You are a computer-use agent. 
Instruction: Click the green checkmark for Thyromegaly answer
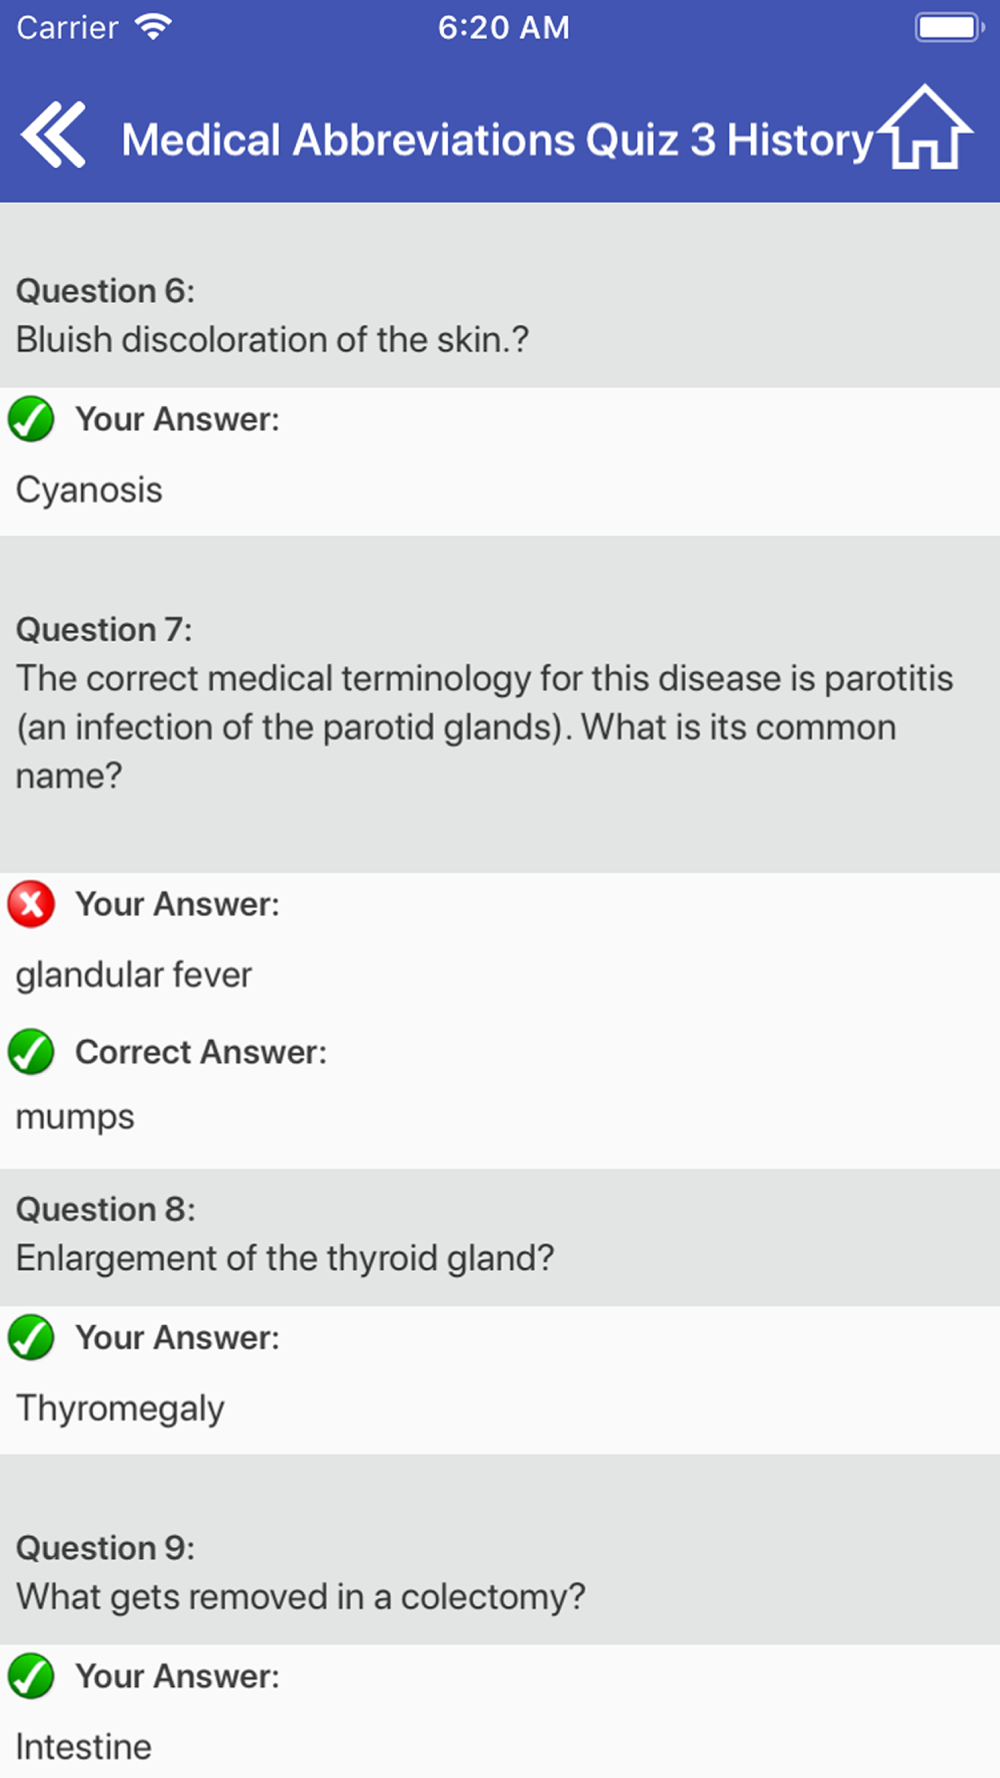coord(31,1337)
